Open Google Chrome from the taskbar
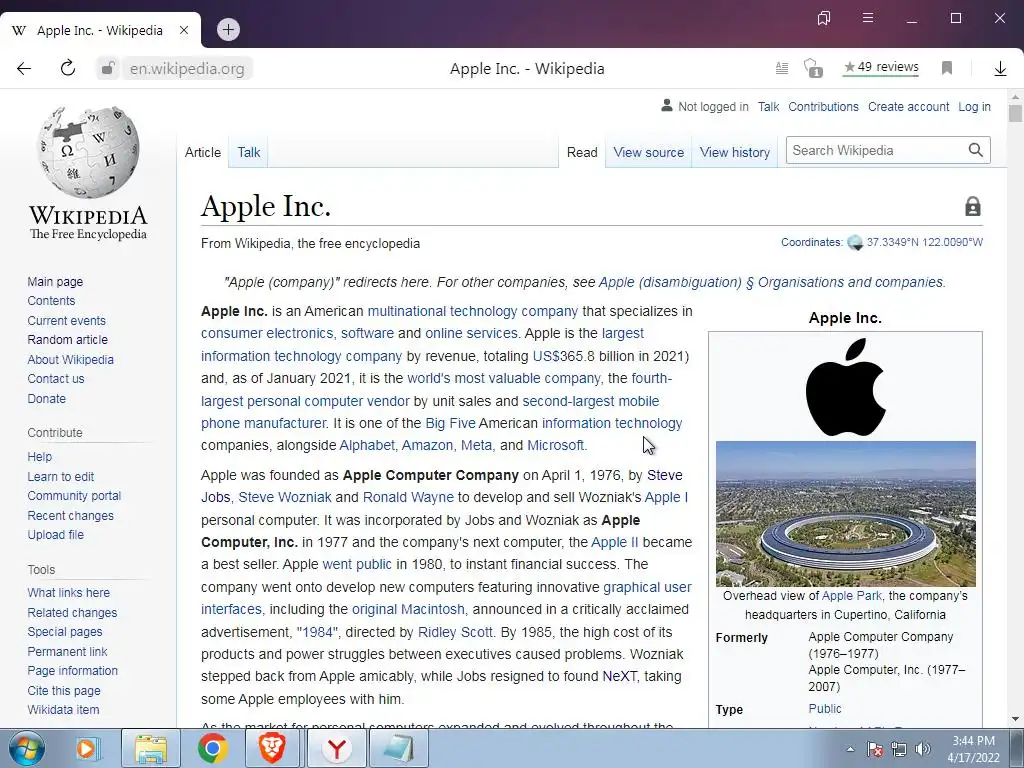Viewport: 1024px width, 768px height. point(212,748)
